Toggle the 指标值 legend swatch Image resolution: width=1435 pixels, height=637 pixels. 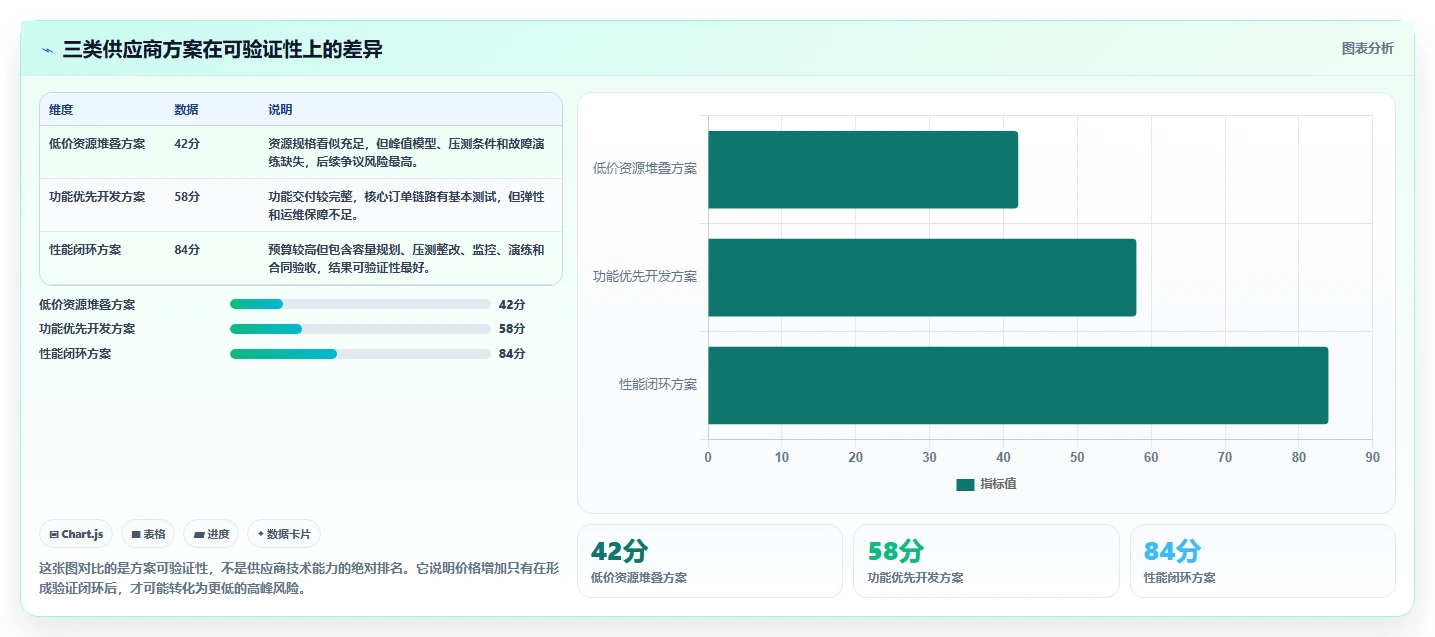[965, 485]
